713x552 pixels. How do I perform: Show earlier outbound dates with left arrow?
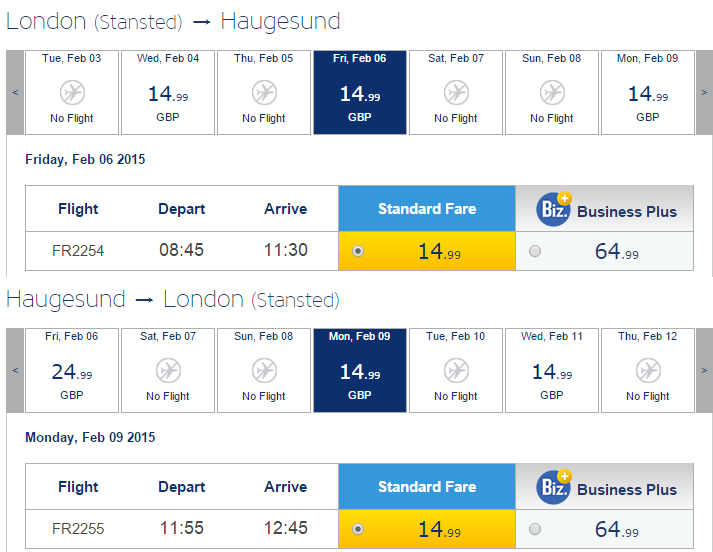15,92
